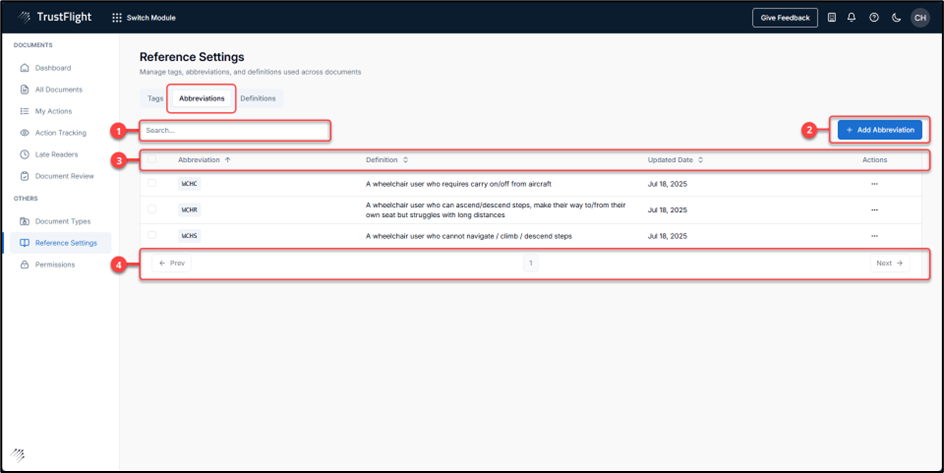Open actions menu for WCHC row
Image resolution: width=944 pixels, height=473 pixels.
874,184
